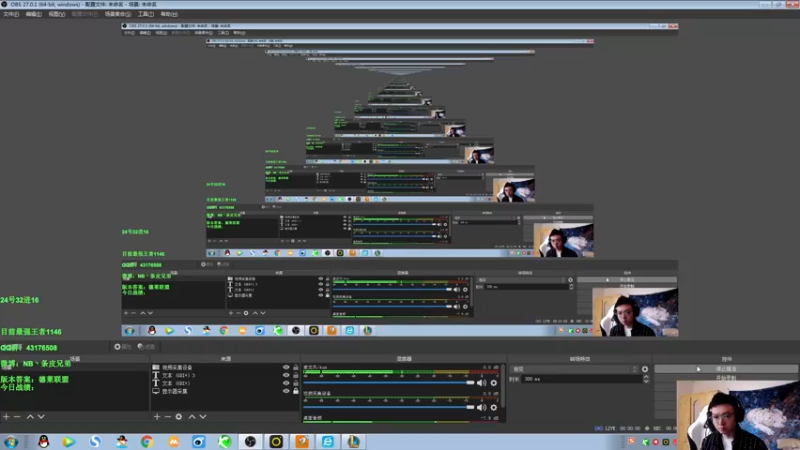The image size is (800, 450).
Task: Add a new source with plus icon
Action: [157, 417]
